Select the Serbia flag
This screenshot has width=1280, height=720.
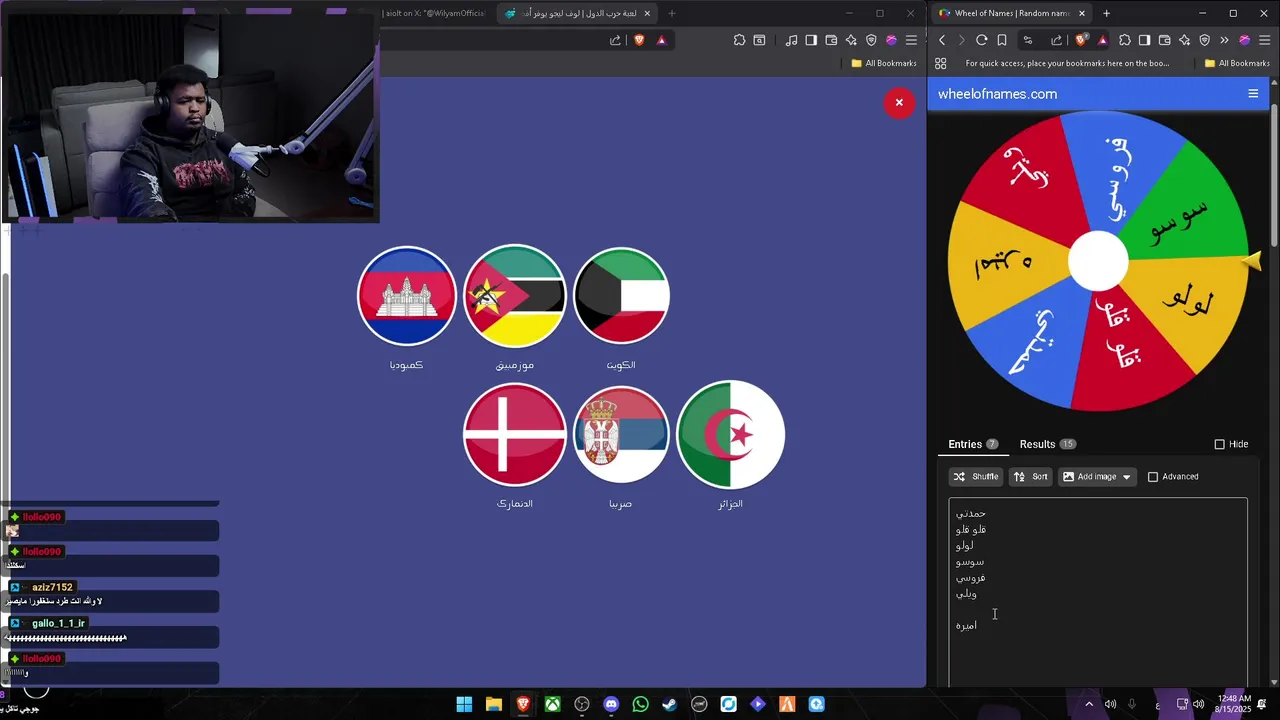click(x=621, y=435)
